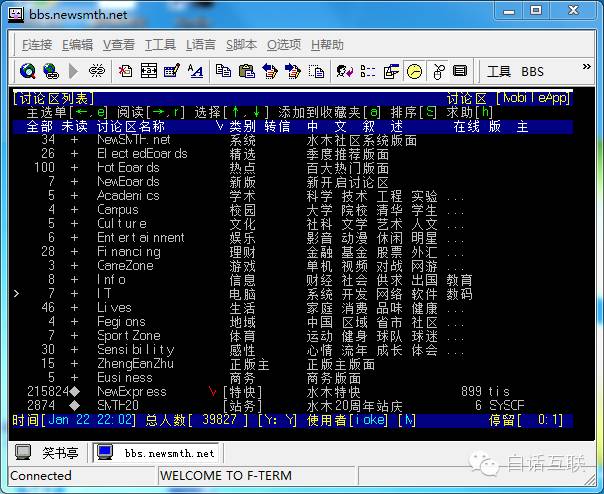Open the L语言 menu
Screen dimensions: 604x494
(201, 45)
